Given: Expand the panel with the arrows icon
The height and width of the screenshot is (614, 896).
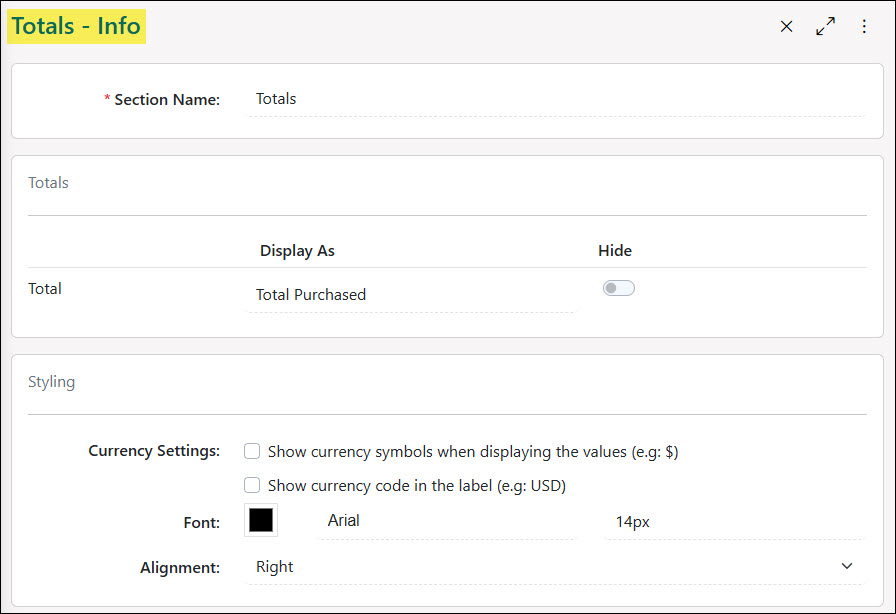Looking at the screenshot, I should (825, 26).
